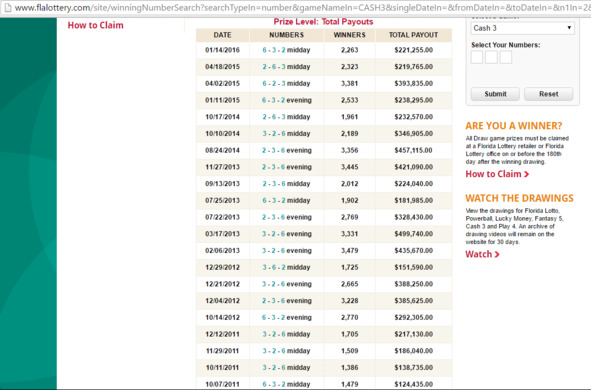This screenshot has height=390, width=591.
Task: Click winners count 1,725
Action: tap(349, 267)
